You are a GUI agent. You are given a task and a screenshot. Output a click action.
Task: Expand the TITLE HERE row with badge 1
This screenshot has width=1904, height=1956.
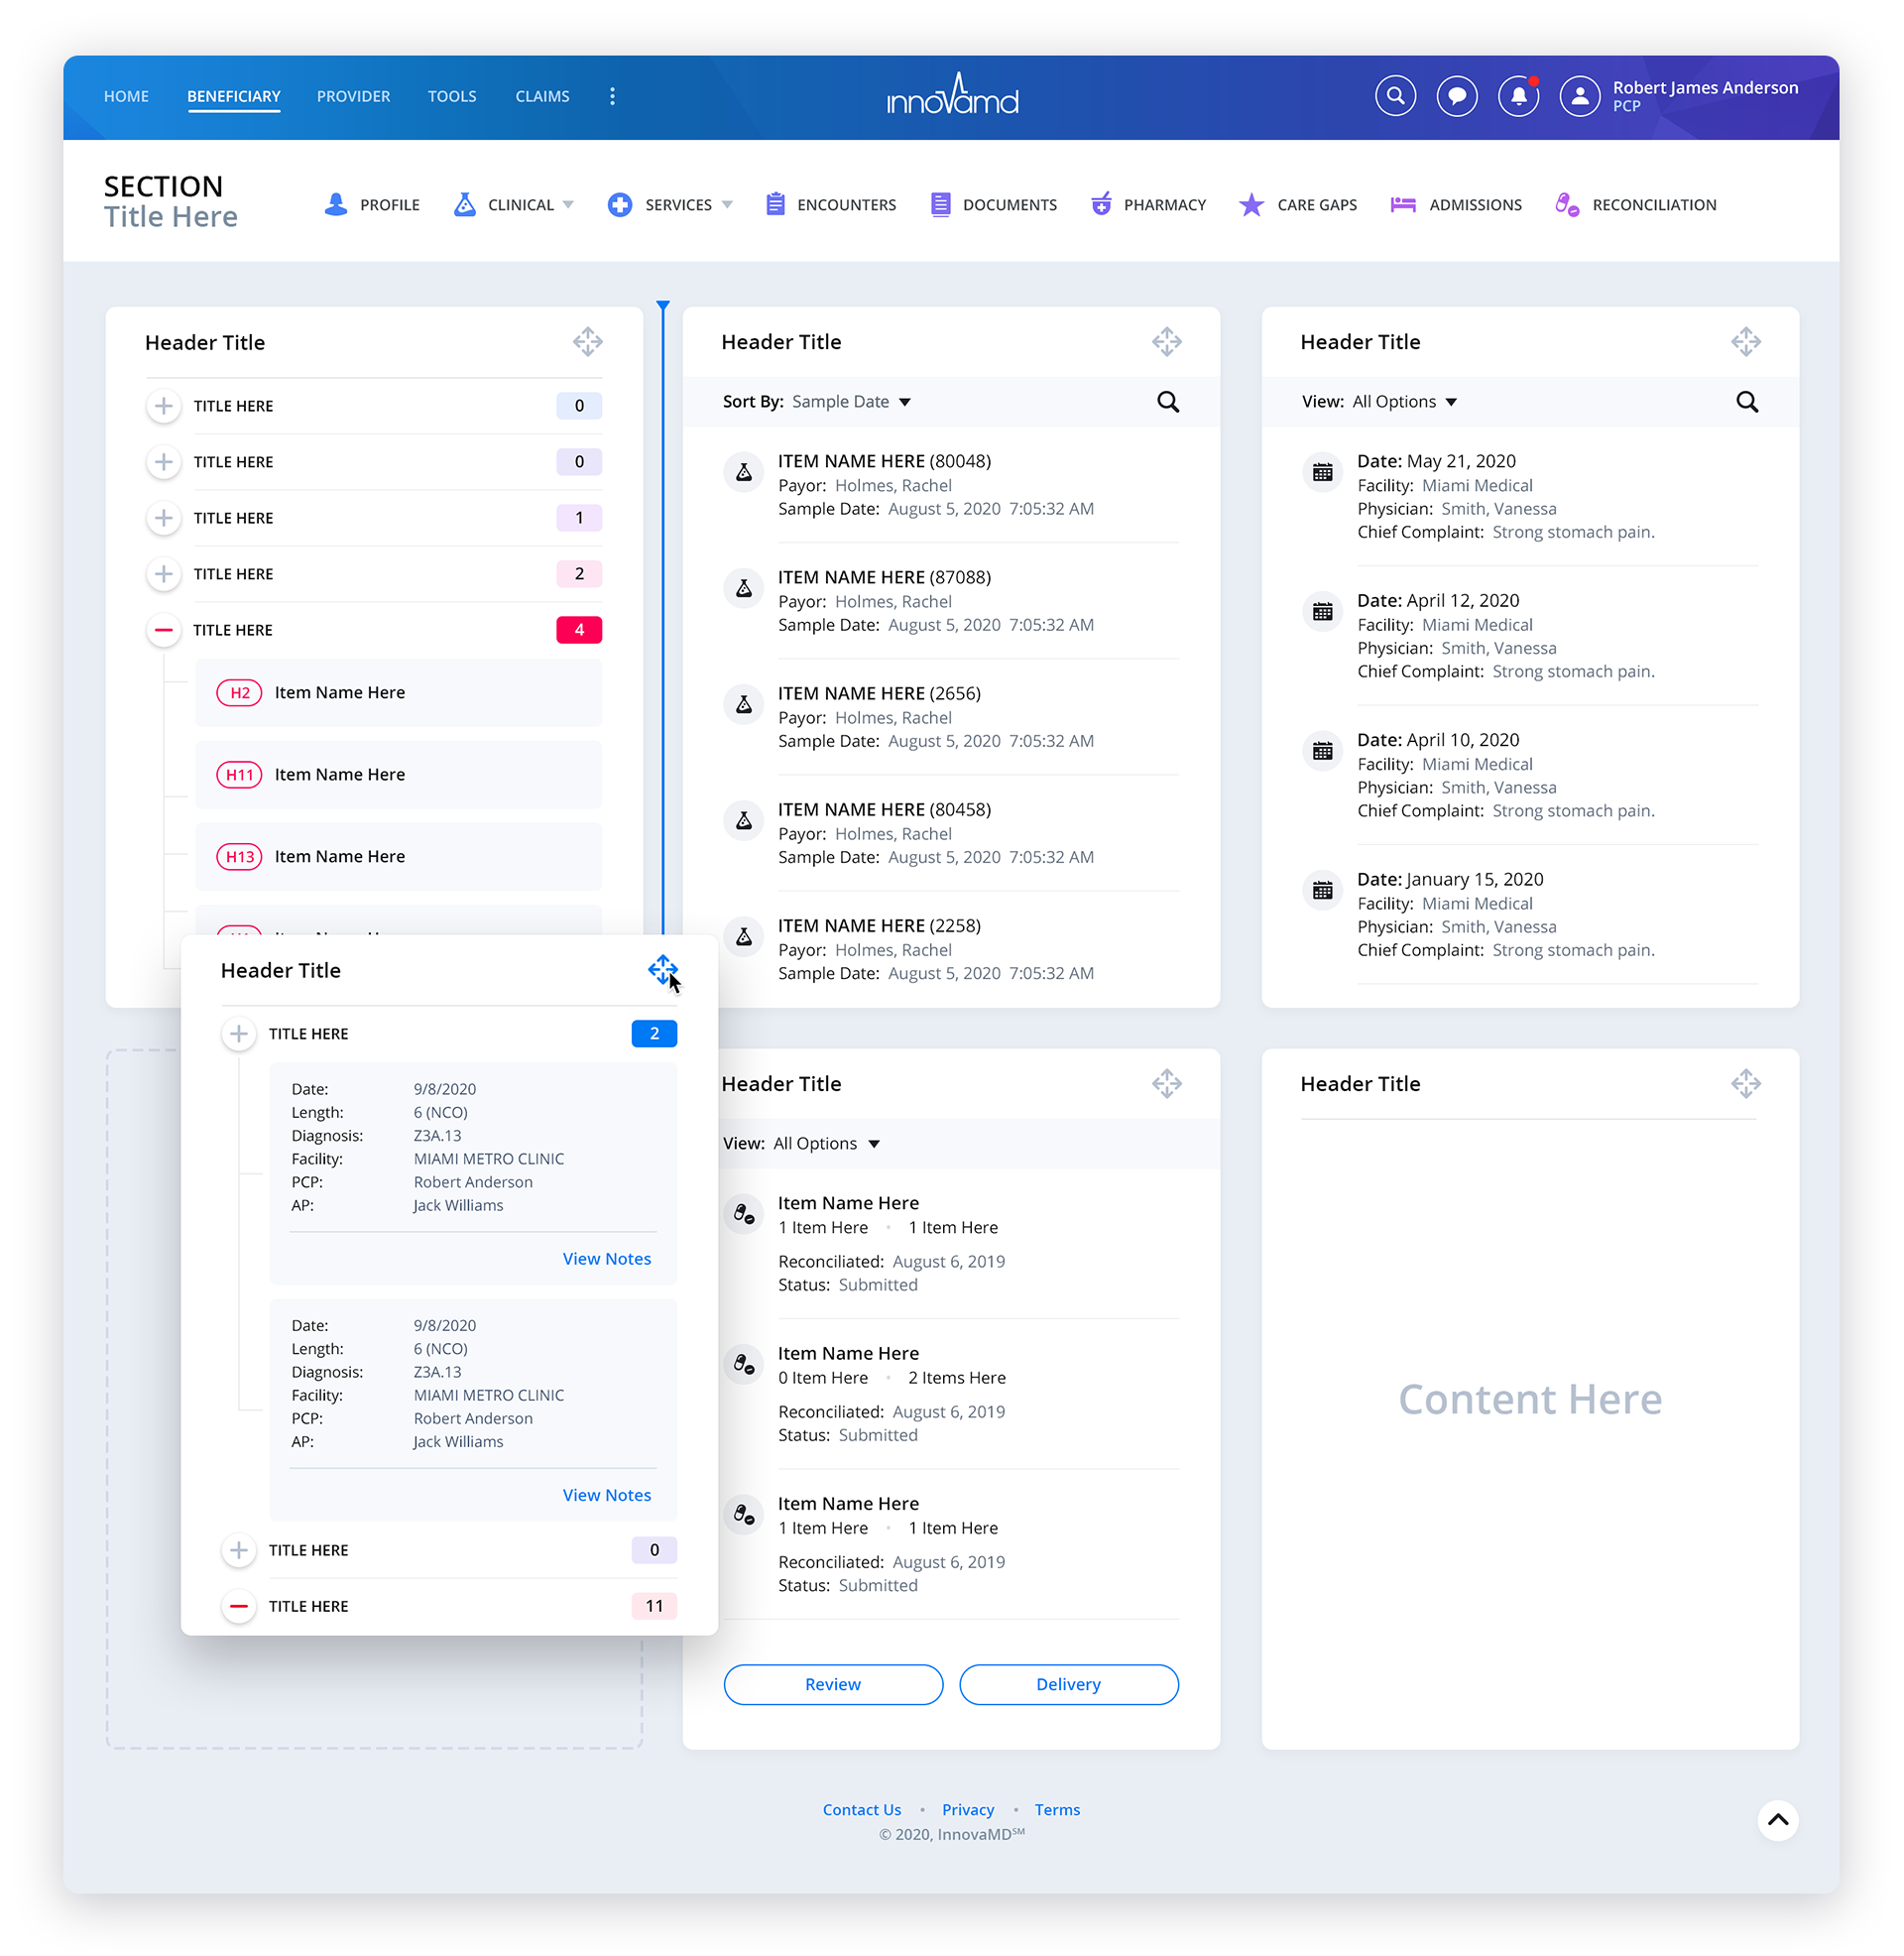pyautogui.click(x=164, y=518)
